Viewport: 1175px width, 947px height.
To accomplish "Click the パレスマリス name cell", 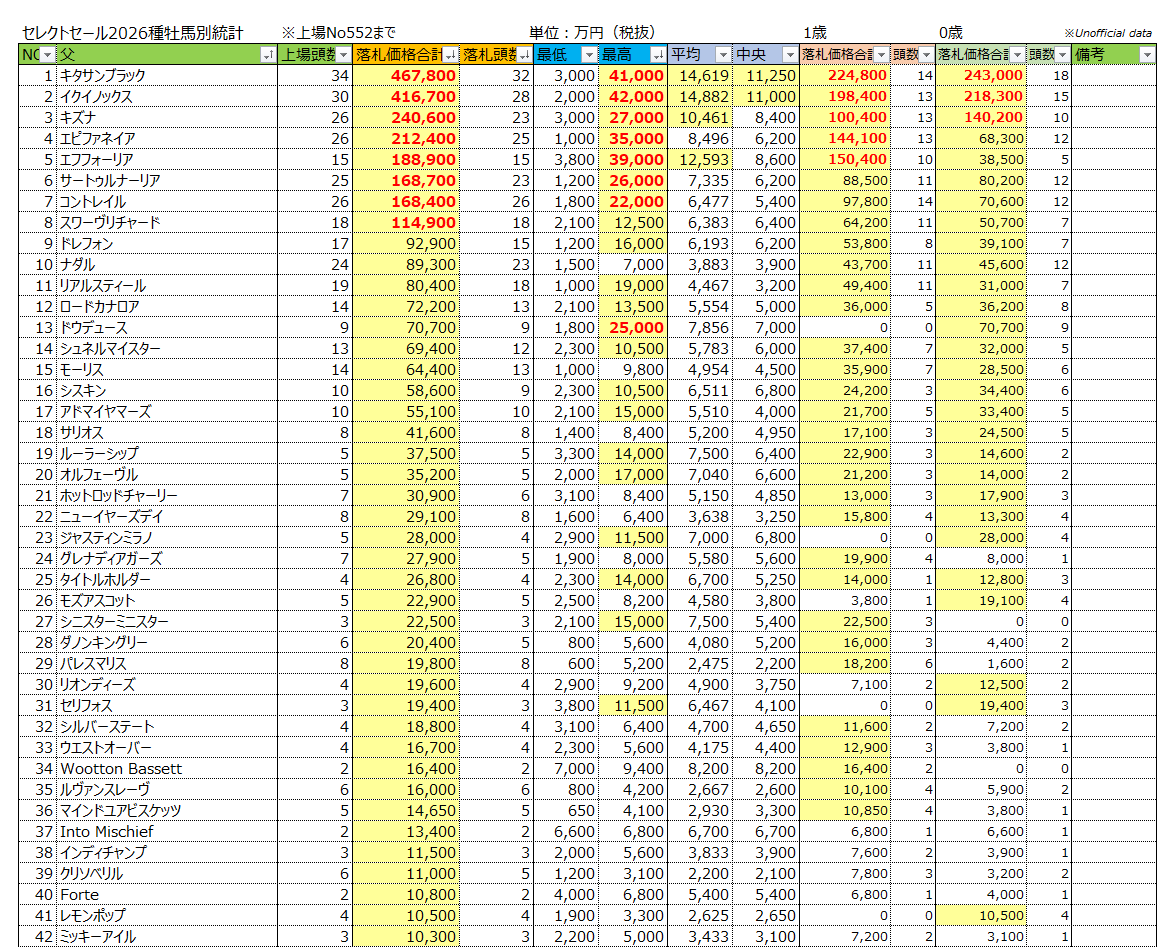I will tap(167, 663).
